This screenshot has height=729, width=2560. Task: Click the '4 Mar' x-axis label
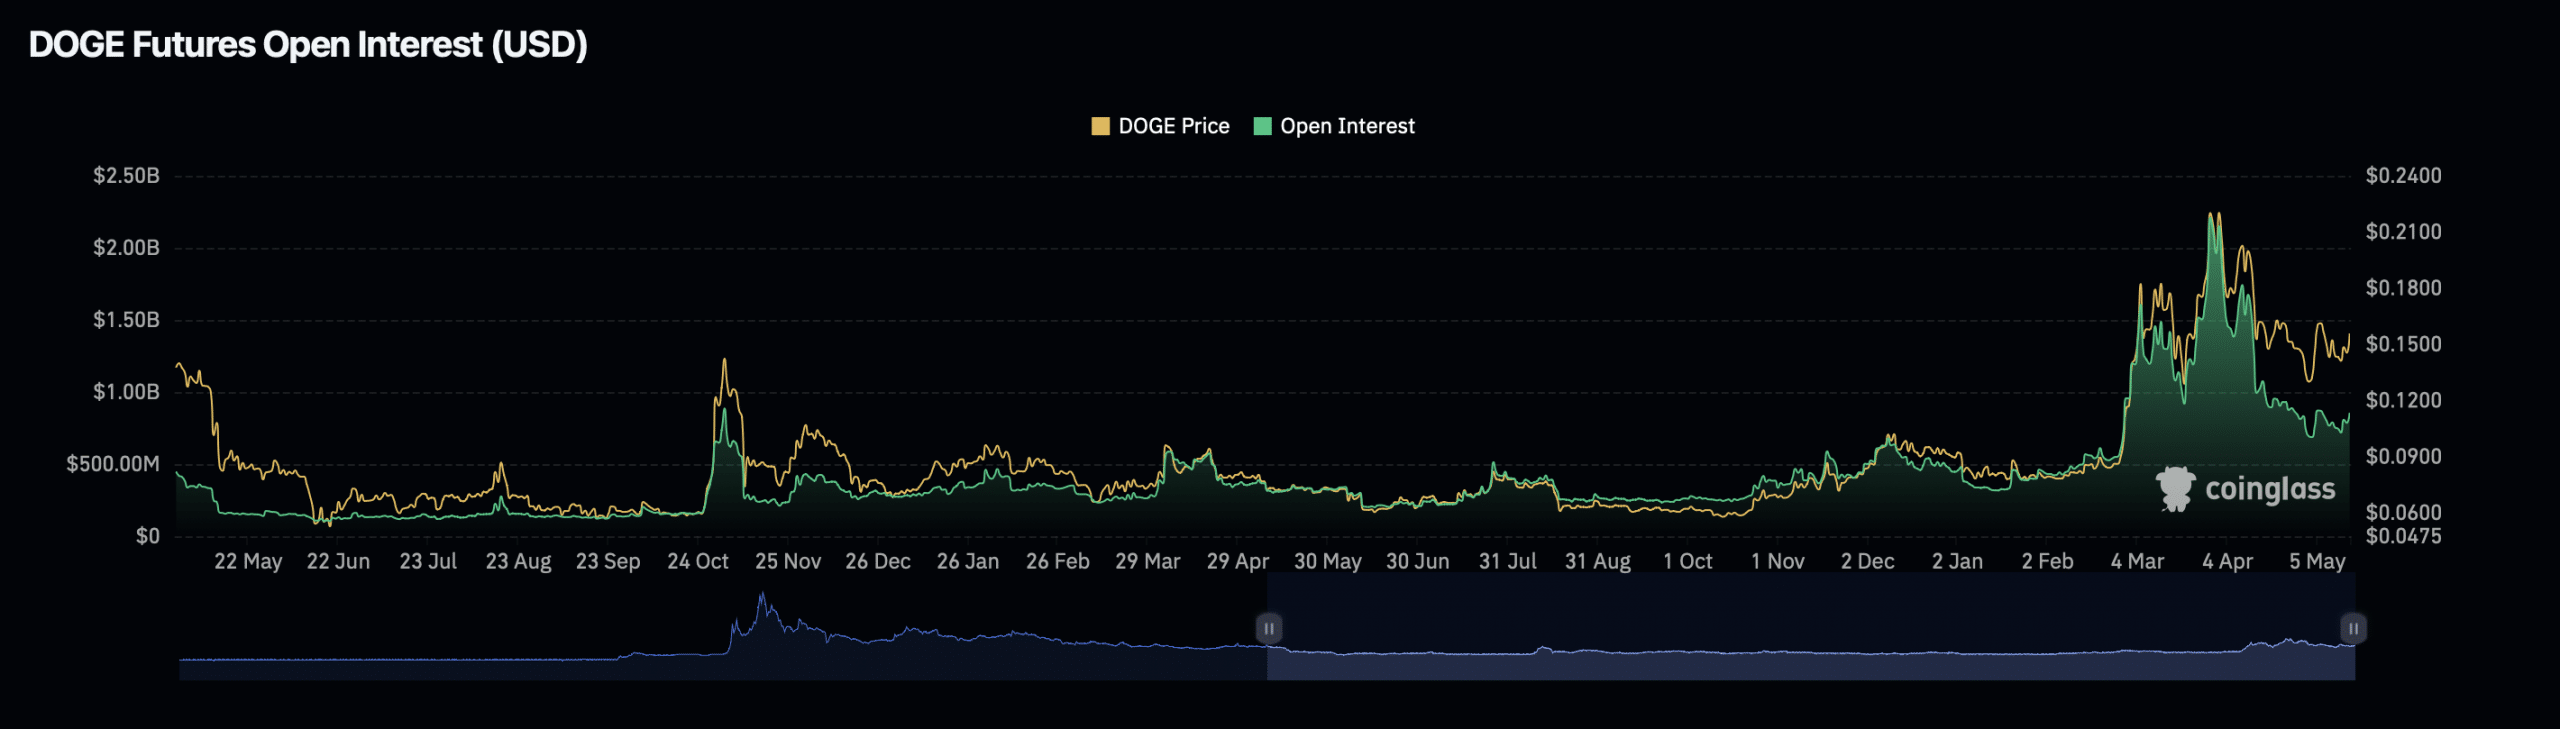2138,561
